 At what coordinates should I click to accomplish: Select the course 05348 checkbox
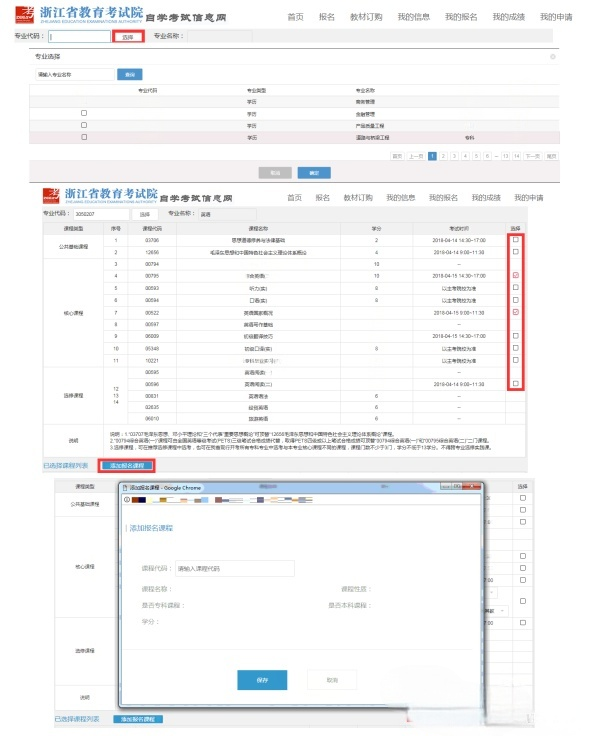(516, 348)
